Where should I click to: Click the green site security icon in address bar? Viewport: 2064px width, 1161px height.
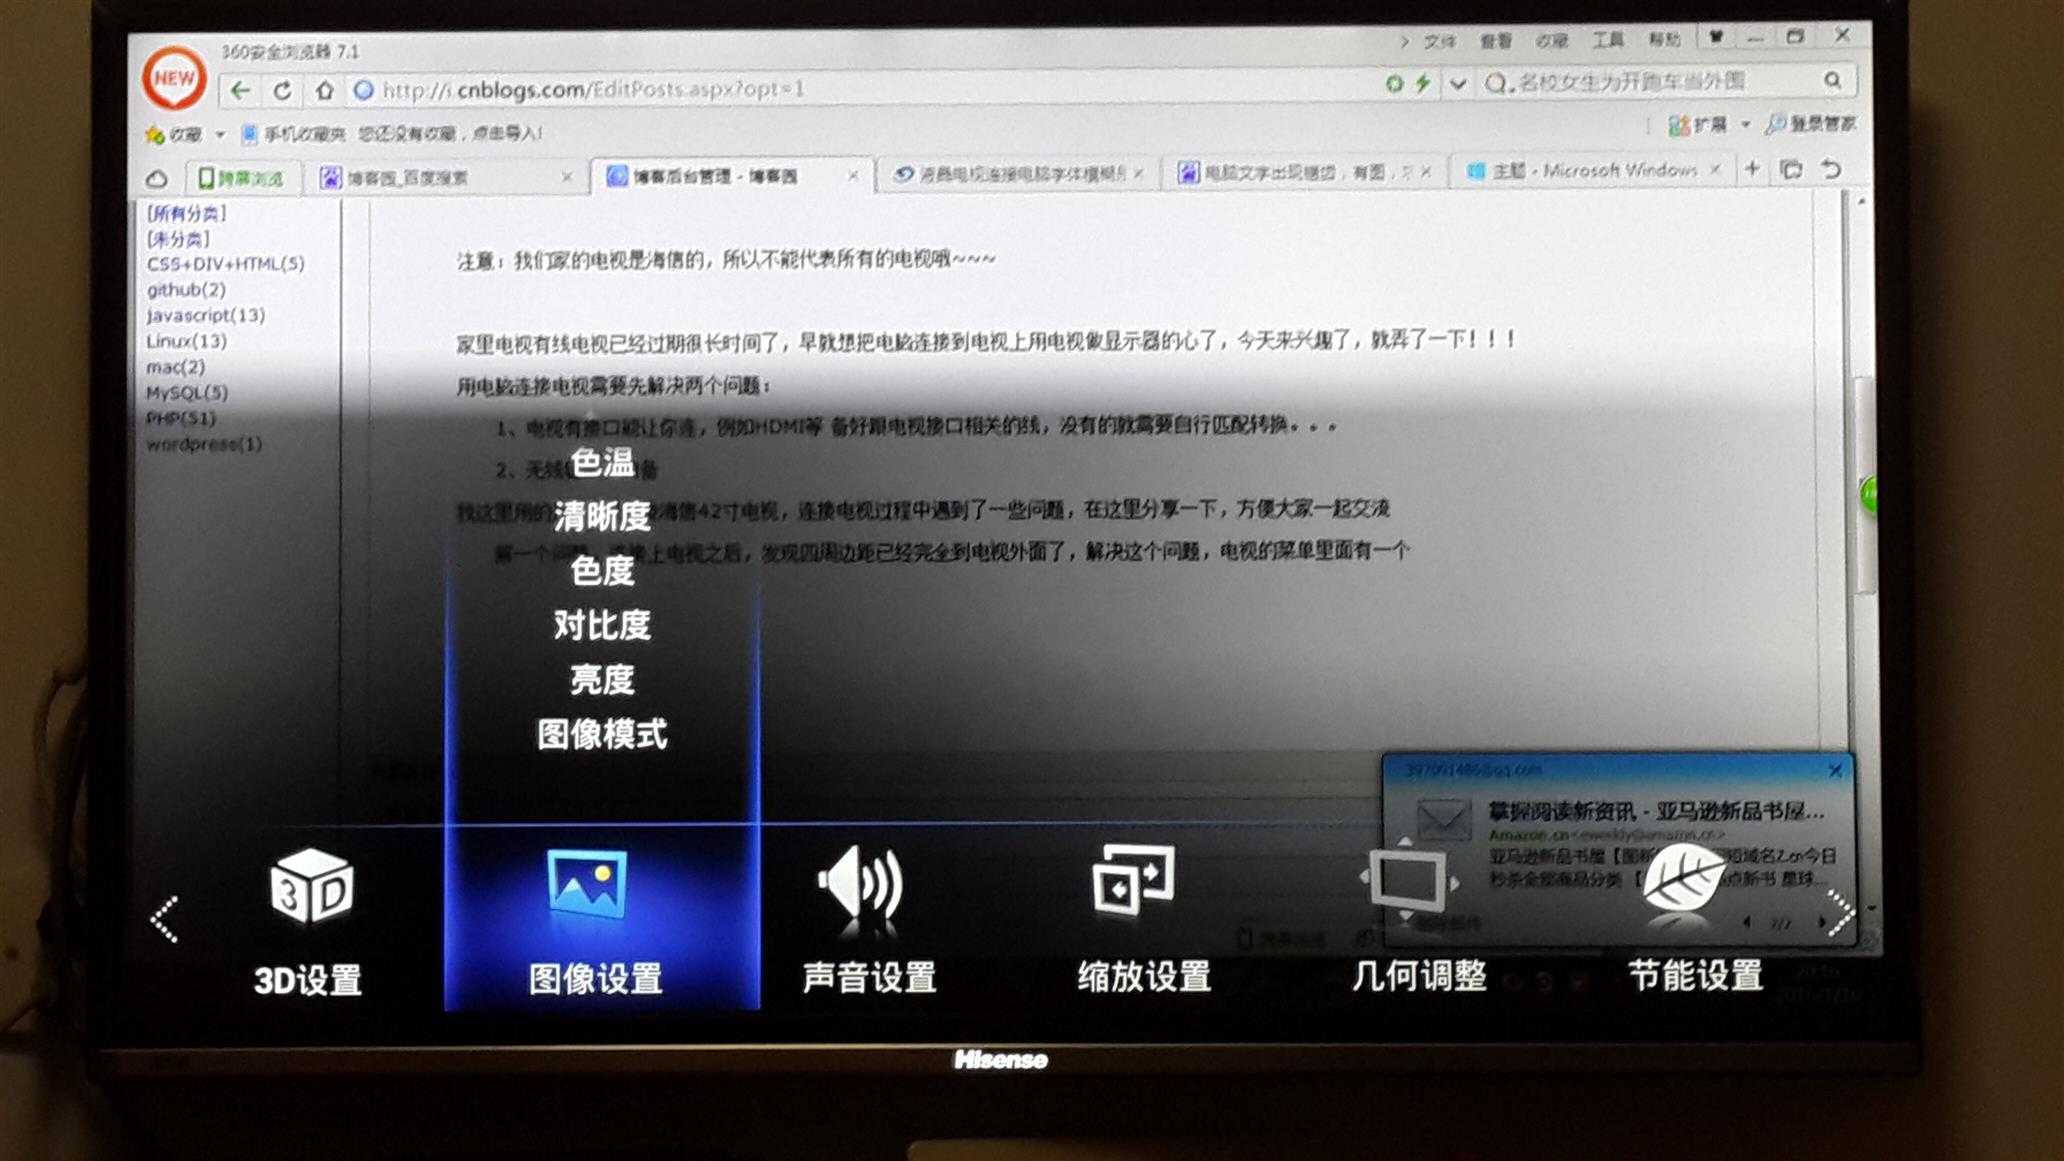pos(1394,84)
